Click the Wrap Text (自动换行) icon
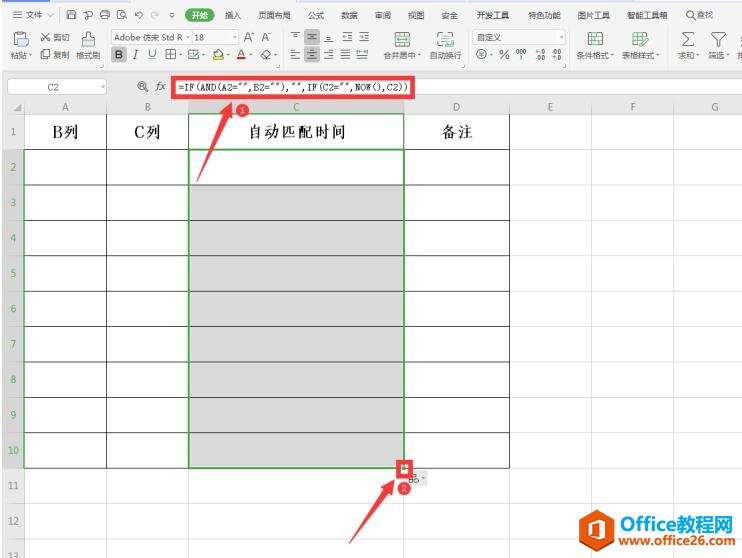Viewport: 742px width, 558px height. (x=445, y=39)
